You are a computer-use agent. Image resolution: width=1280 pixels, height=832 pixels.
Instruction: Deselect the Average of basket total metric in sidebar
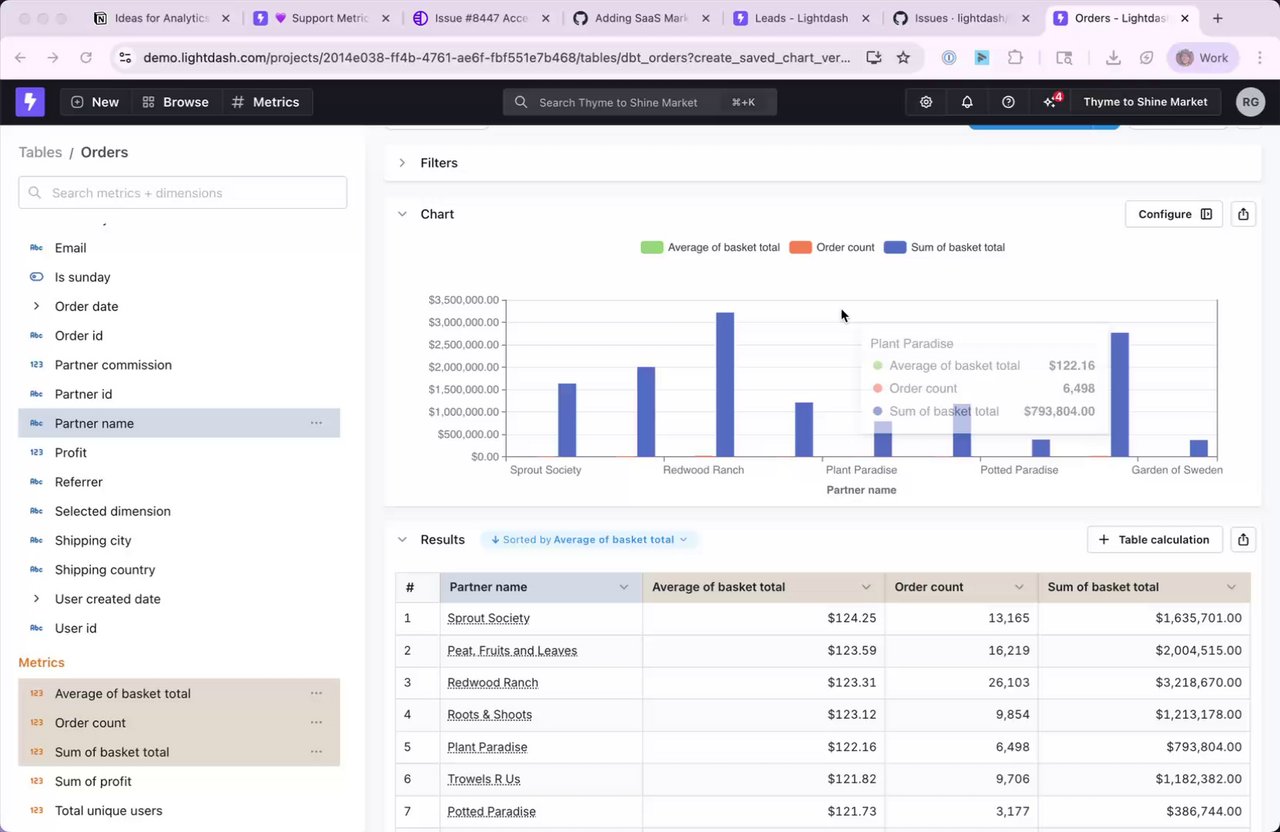179,693
